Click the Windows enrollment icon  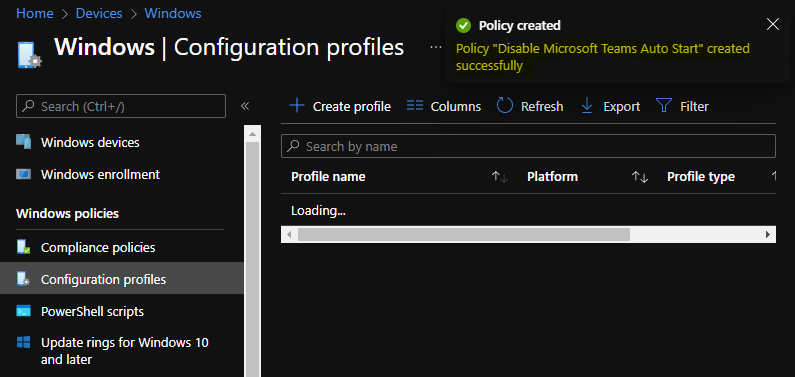click(24, 174)
